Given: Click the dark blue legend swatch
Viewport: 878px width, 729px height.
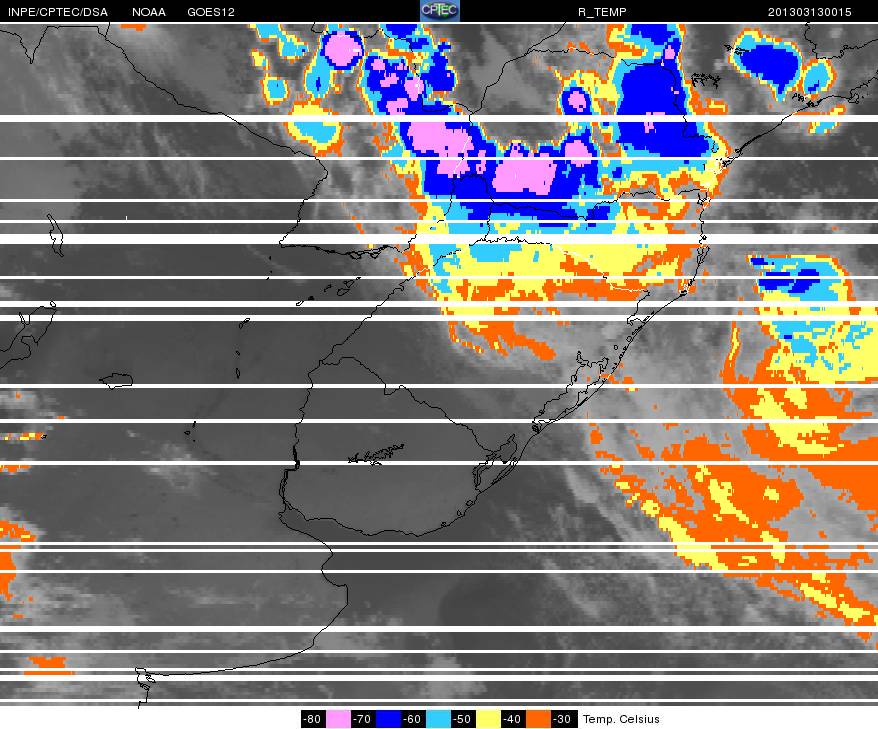Looking at the screenshot, I should pos(388,719).
